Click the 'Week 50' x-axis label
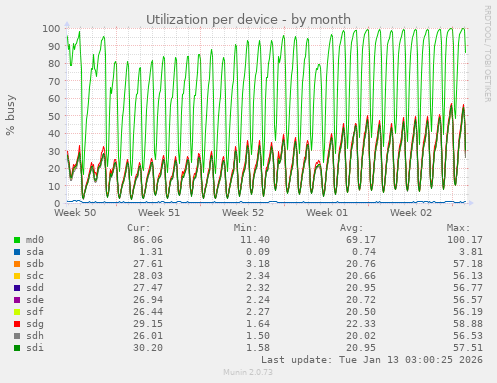The image size is (497, 383). [x=75, y=213]
